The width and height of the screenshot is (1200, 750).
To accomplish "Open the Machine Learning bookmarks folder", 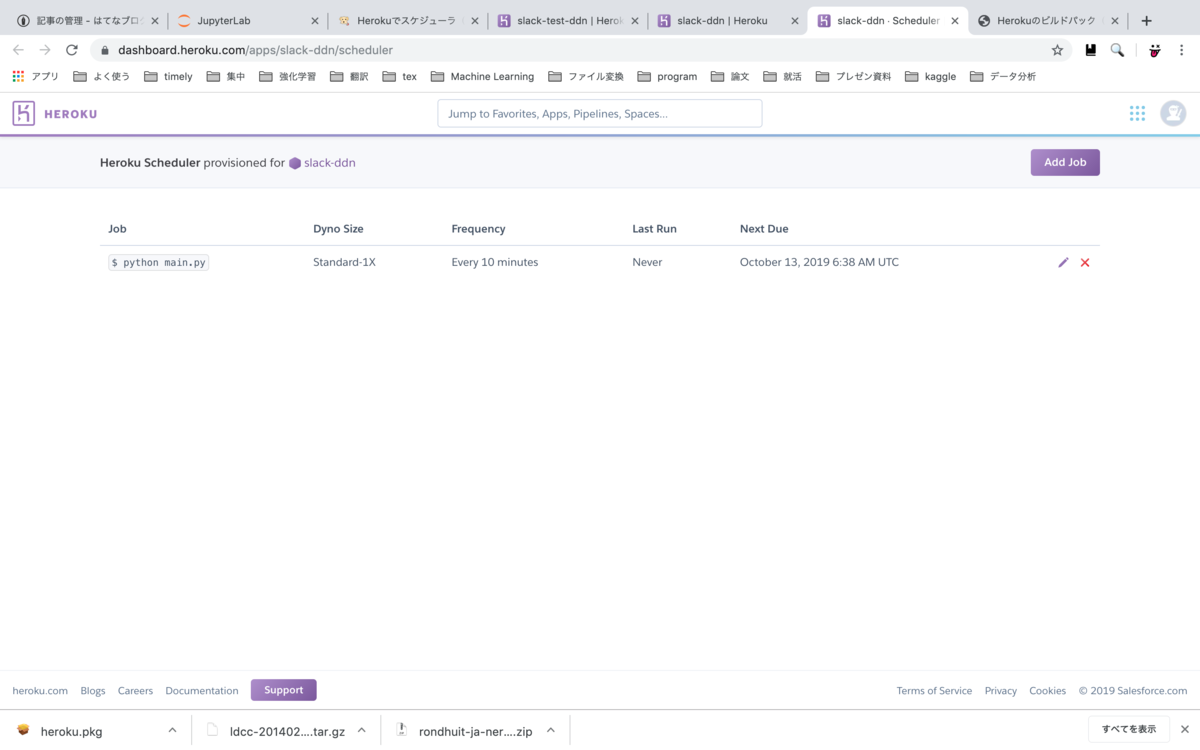I will (x=483, y=76).
